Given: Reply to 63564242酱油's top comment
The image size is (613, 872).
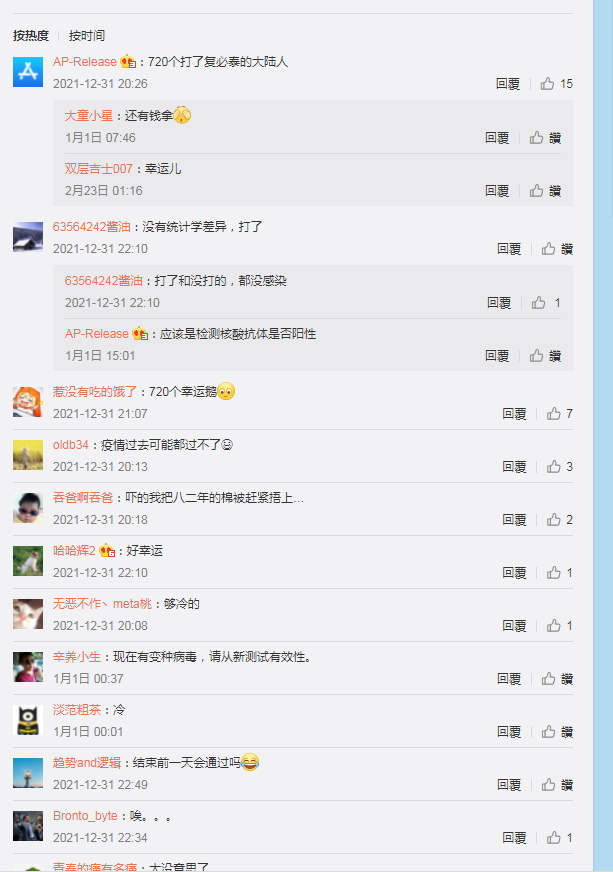Looking at the screenshot, I should point(509,249).
